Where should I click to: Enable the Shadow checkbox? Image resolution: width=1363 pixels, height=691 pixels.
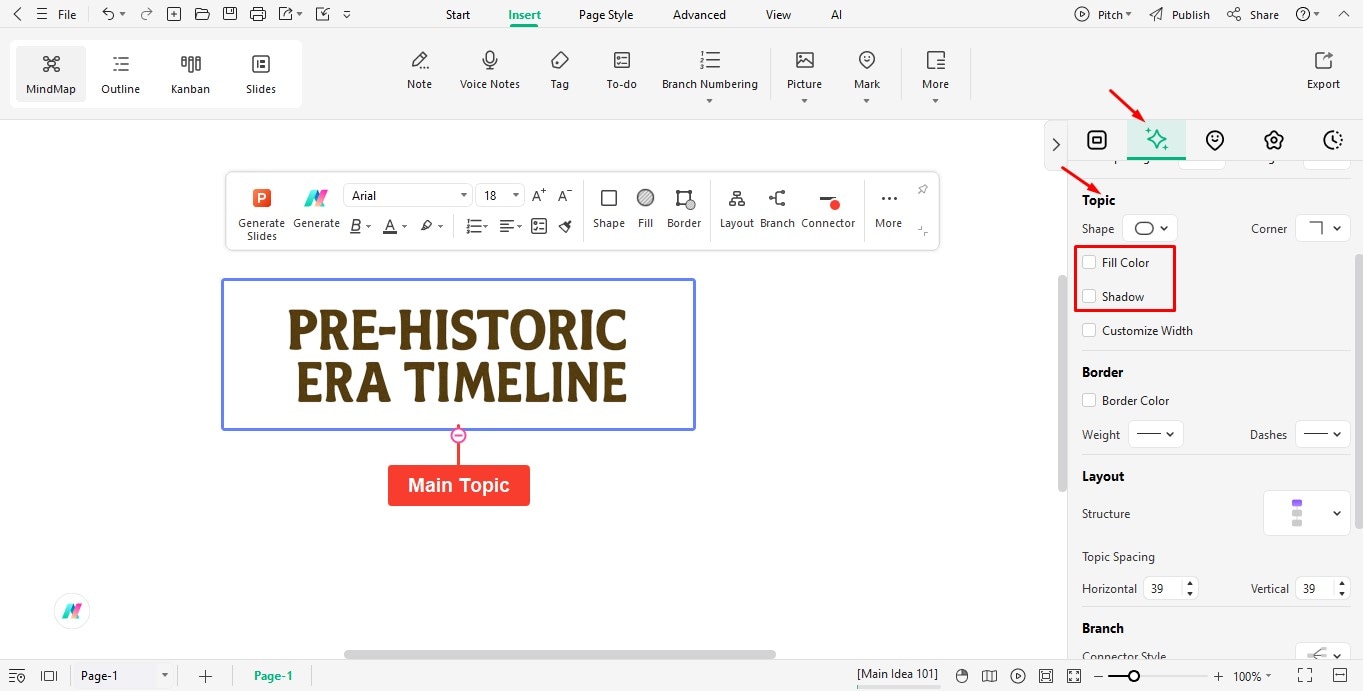pos(1089,296)
